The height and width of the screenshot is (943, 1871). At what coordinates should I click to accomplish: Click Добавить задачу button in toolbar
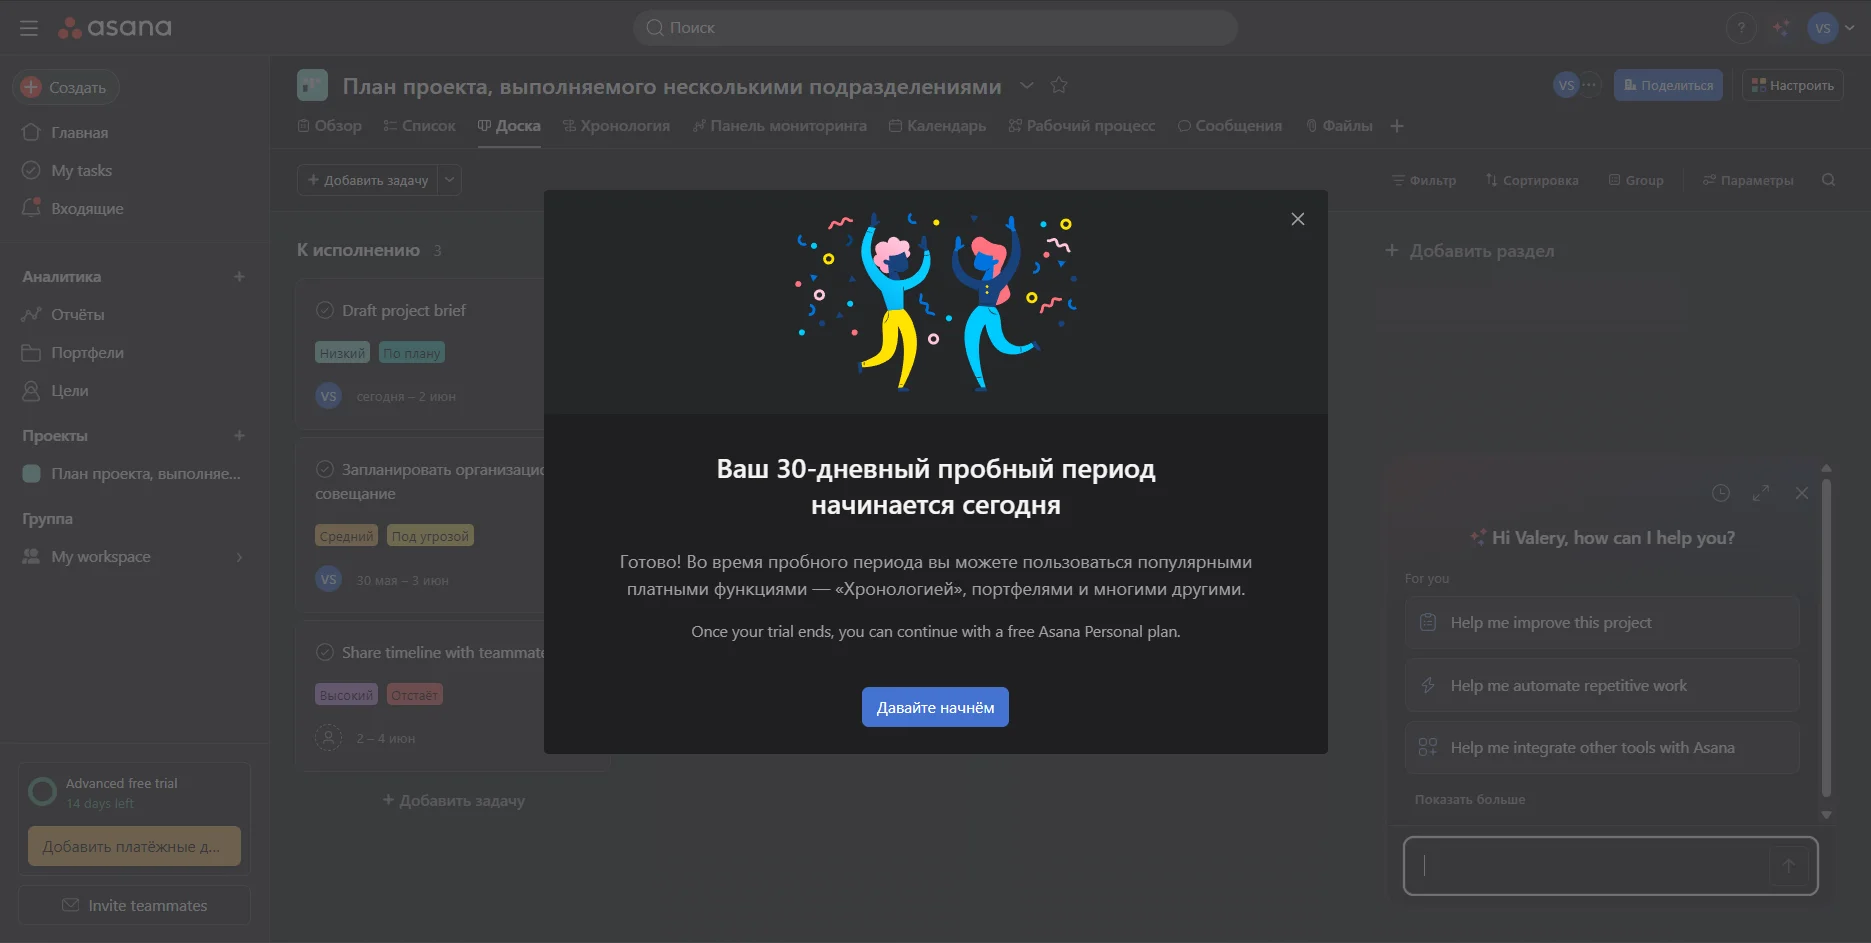pos(367,180)
